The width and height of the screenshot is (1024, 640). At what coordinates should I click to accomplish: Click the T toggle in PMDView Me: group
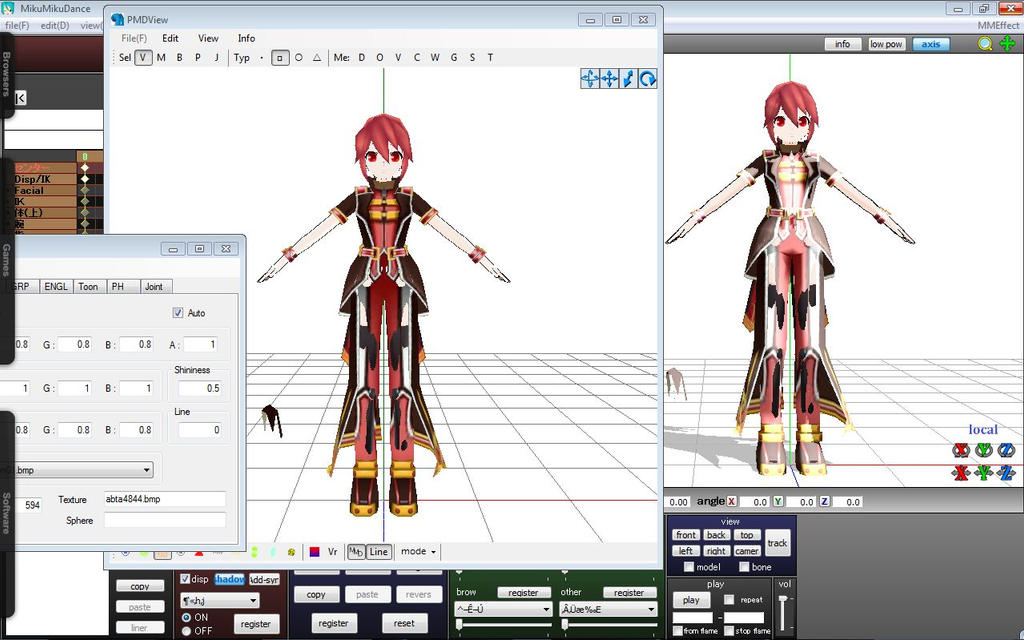coord(490,57)
